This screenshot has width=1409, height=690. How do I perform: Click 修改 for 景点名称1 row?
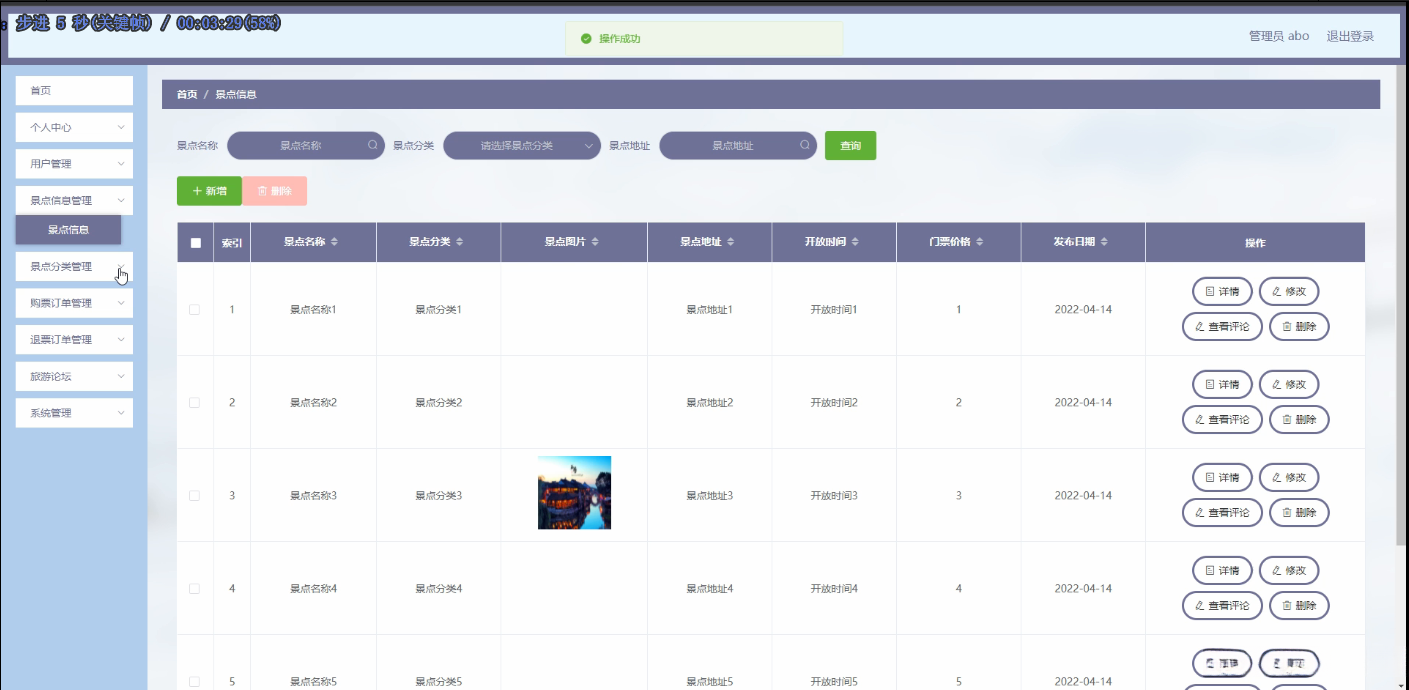(1289, 291)
